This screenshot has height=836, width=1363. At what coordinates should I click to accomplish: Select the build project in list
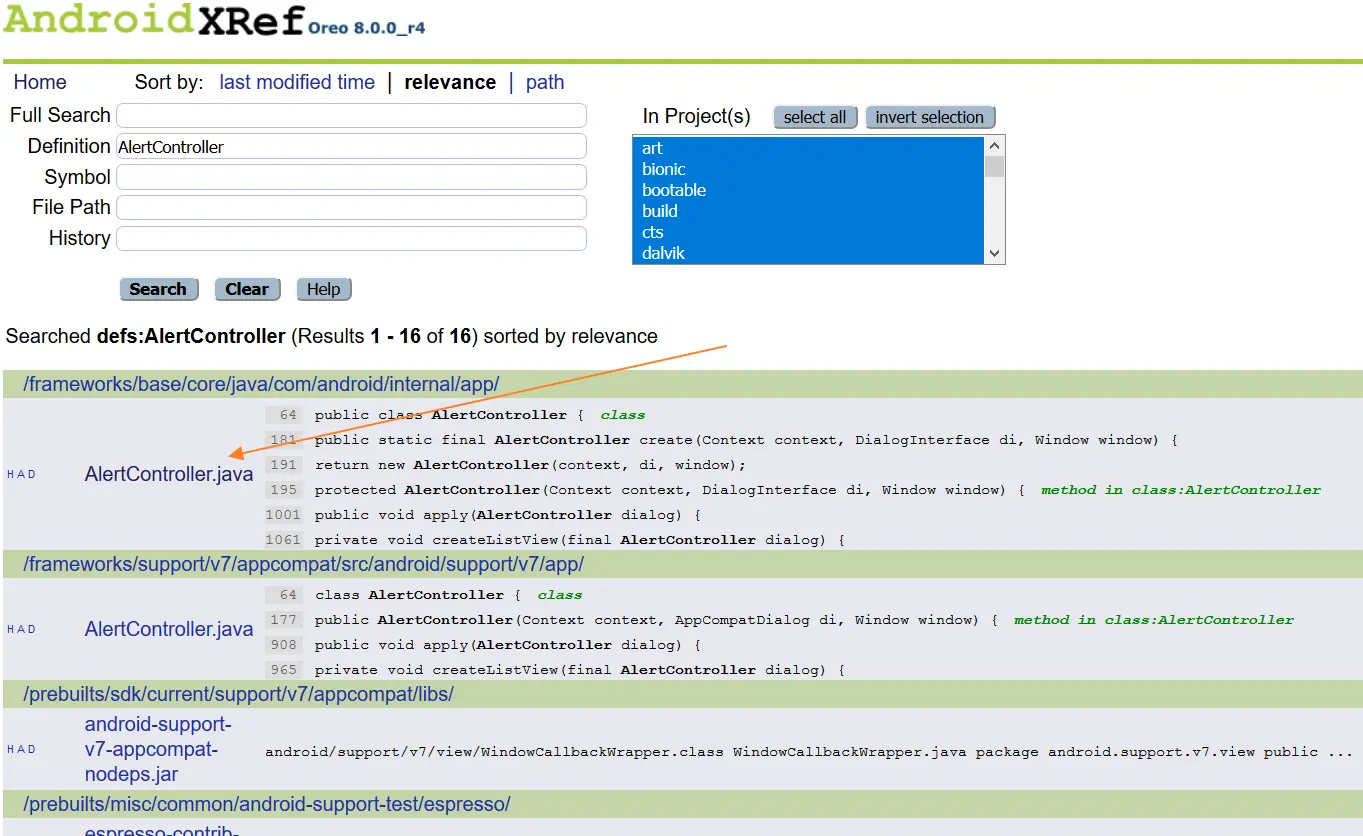coord(809,211)
